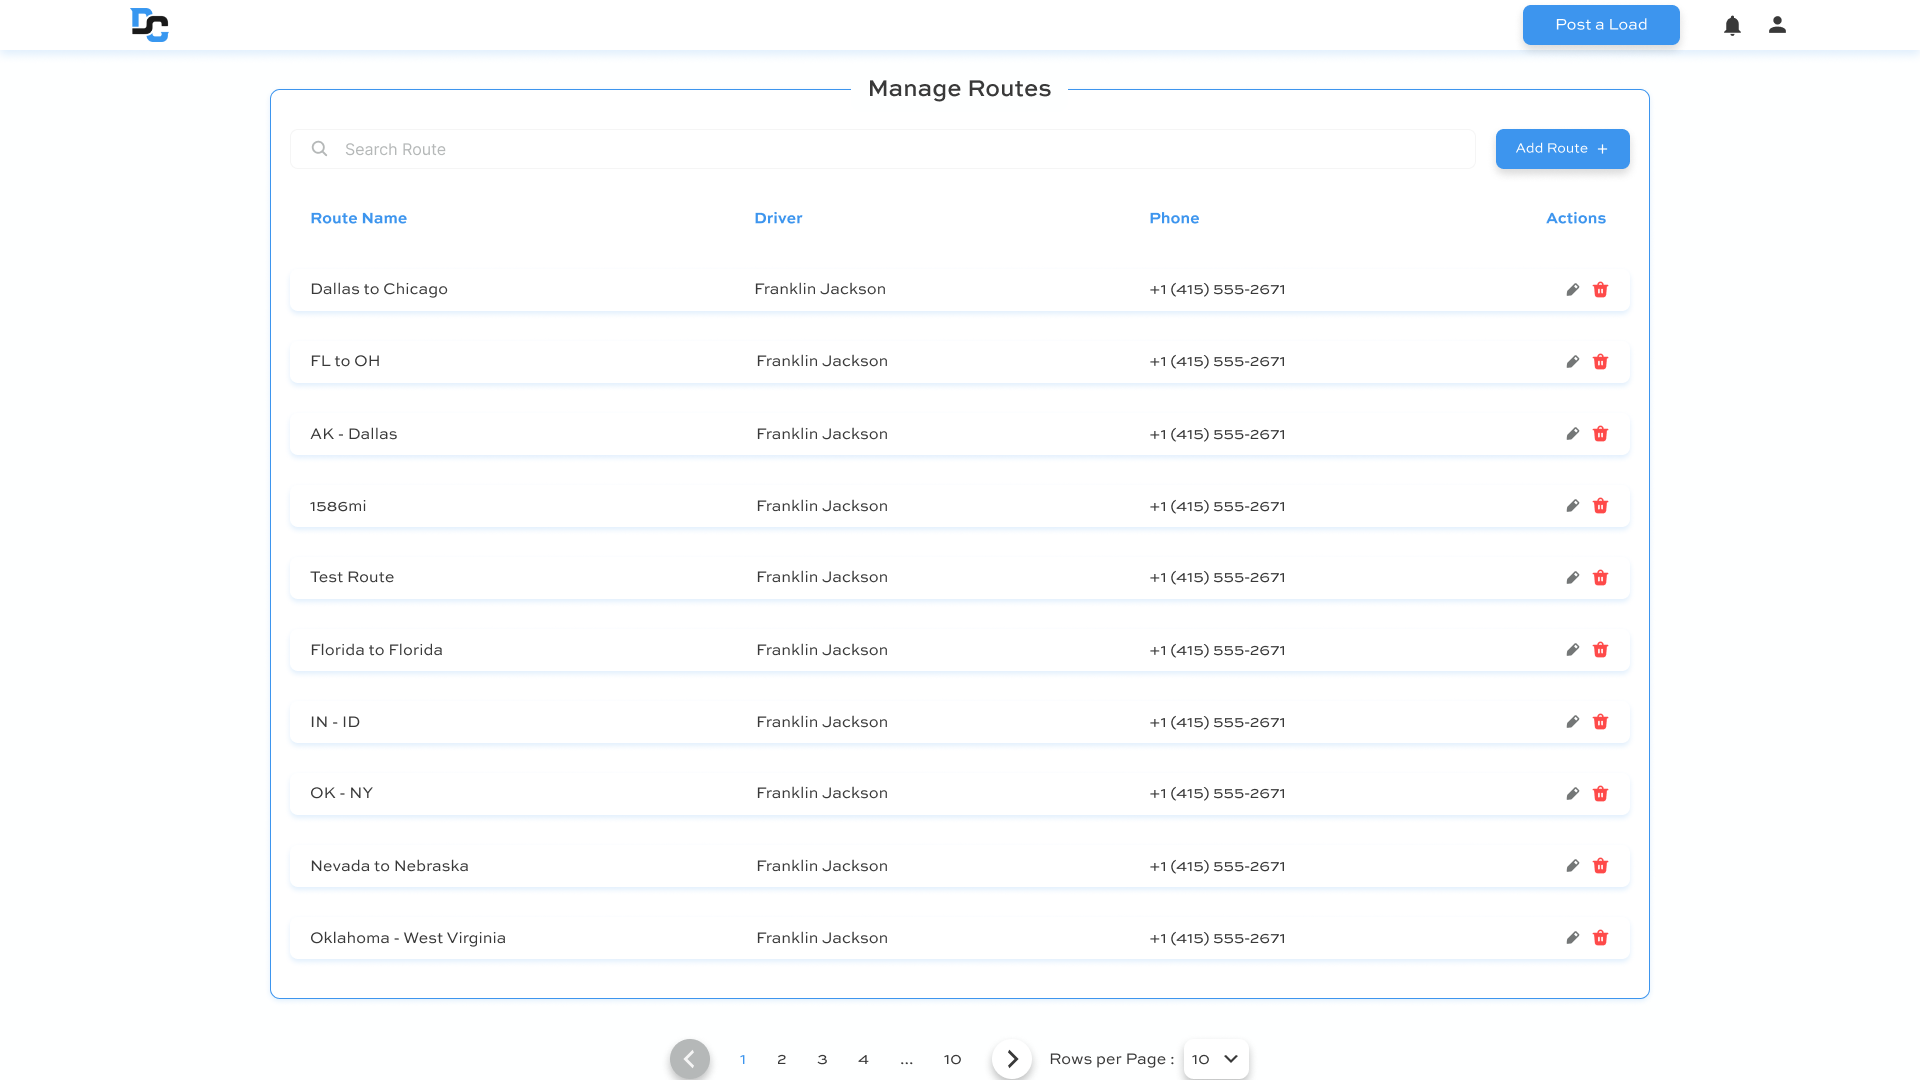This screenshot has height=1080, width=1920.
Task: Edit the 1586mi route
Action: coord(1572,506)
